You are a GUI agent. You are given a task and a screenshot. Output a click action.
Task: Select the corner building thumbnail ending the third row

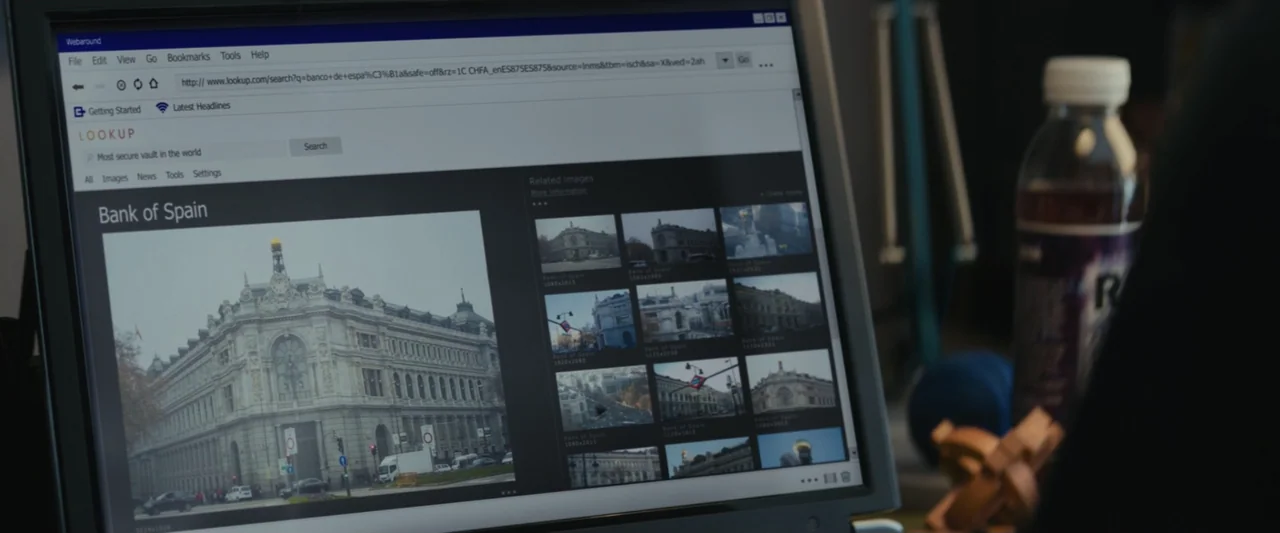791,381
